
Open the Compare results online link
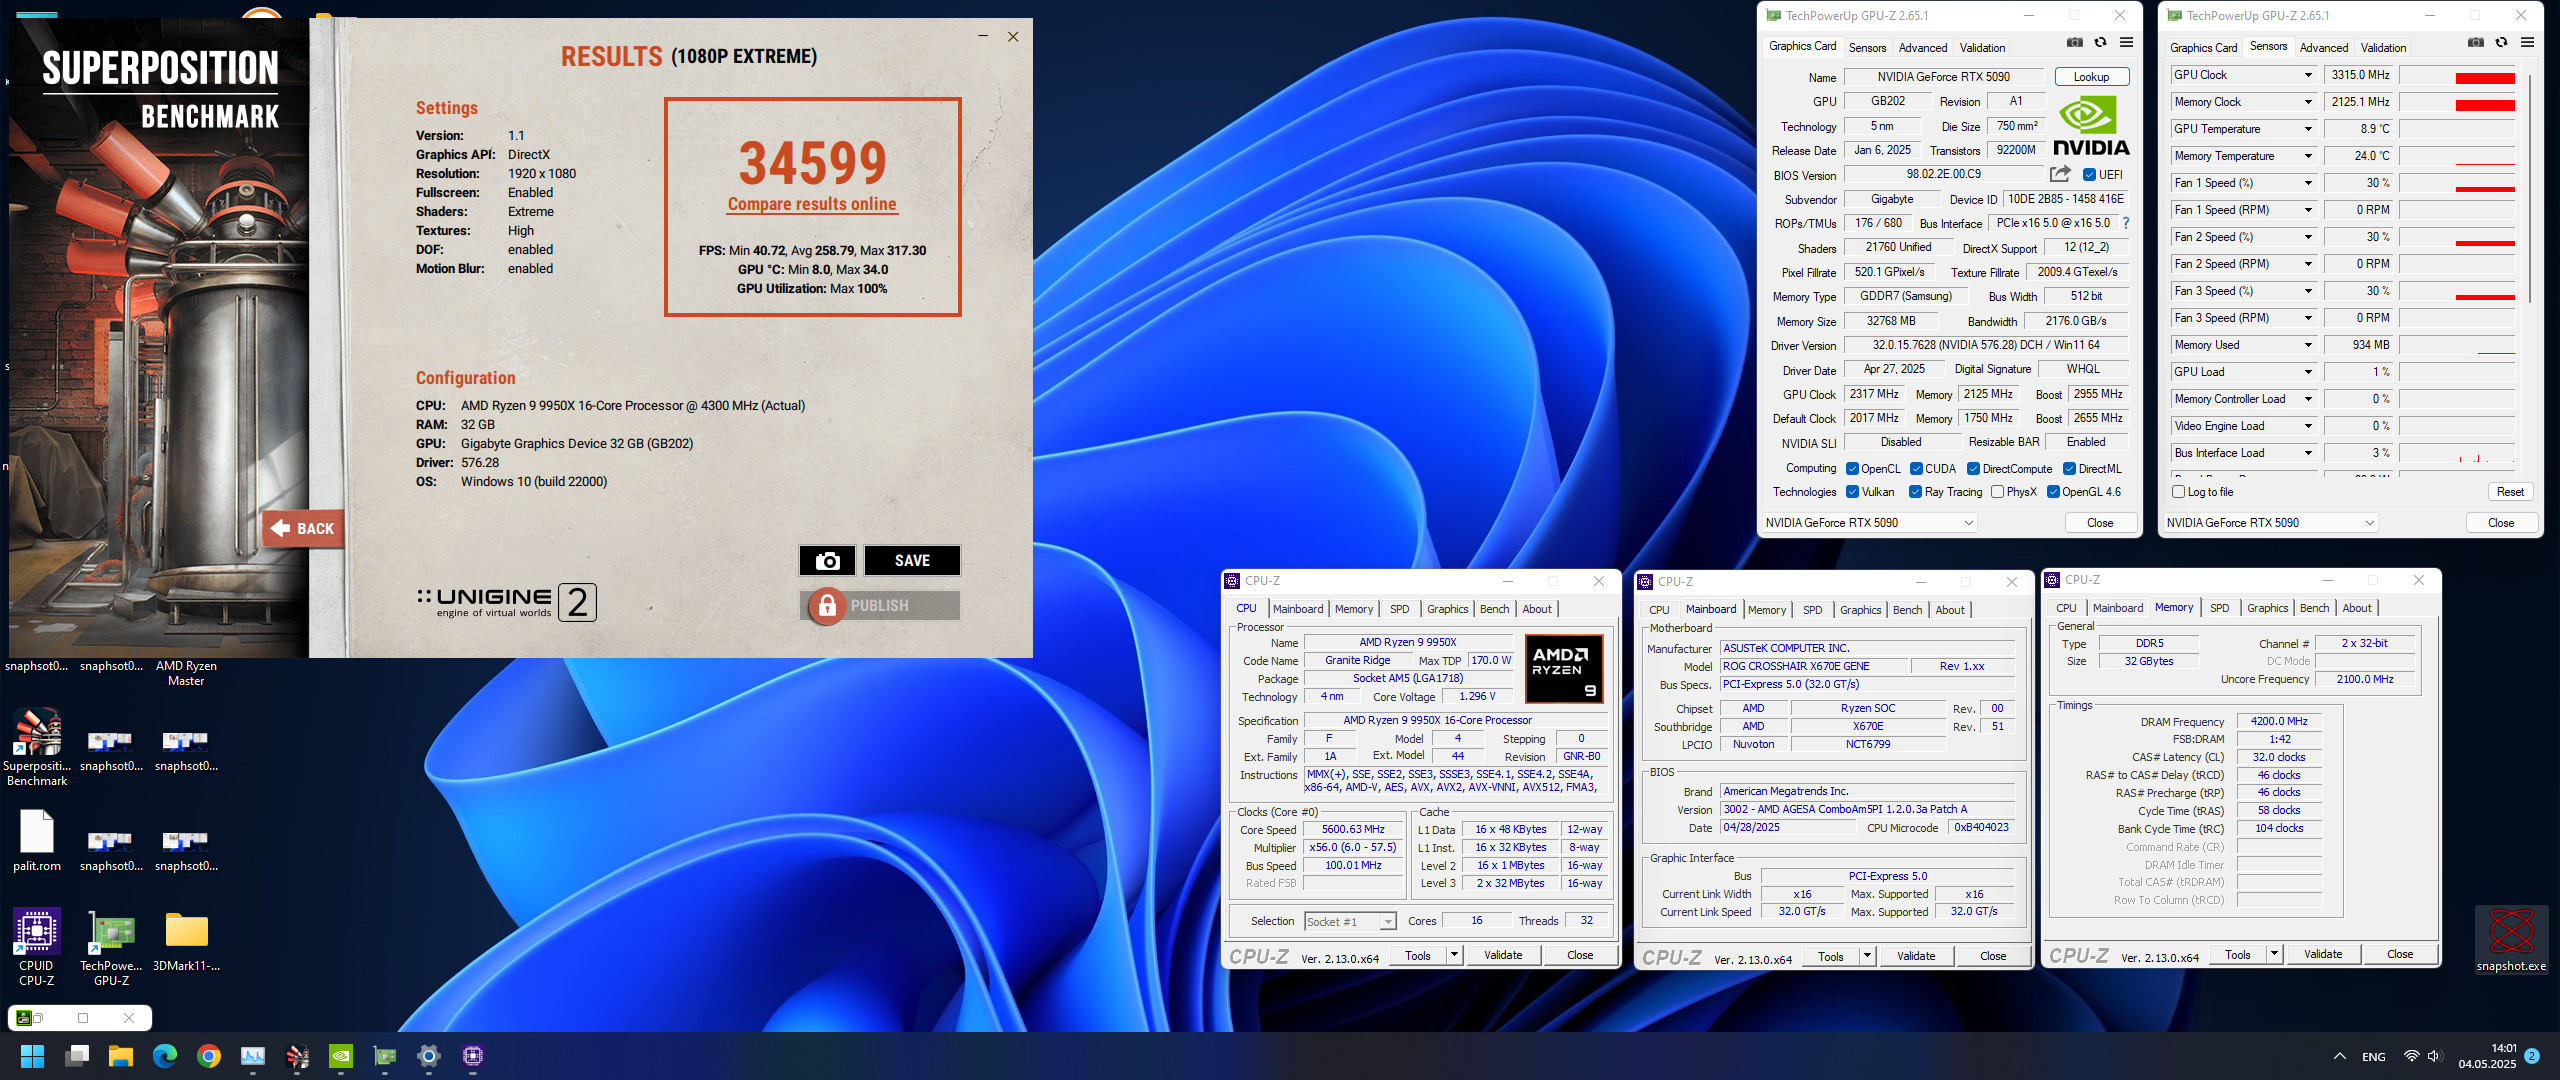pos(812,204)
